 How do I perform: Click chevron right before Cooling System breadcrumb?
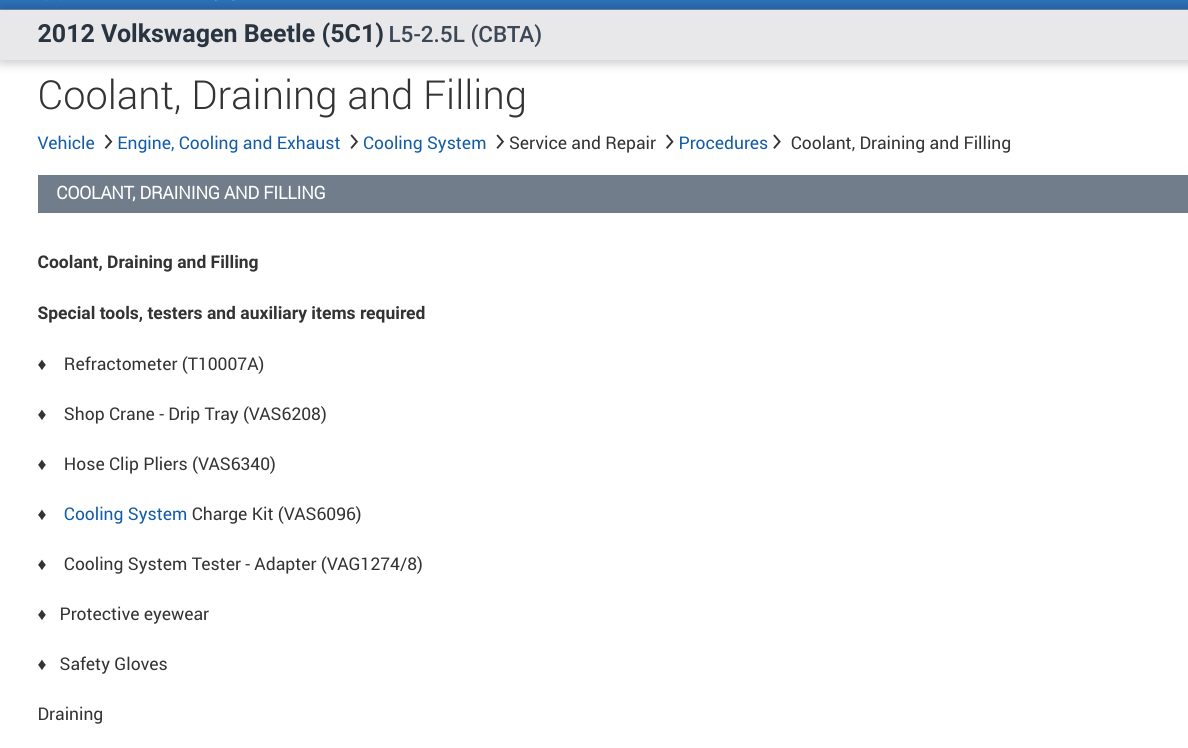353,142
